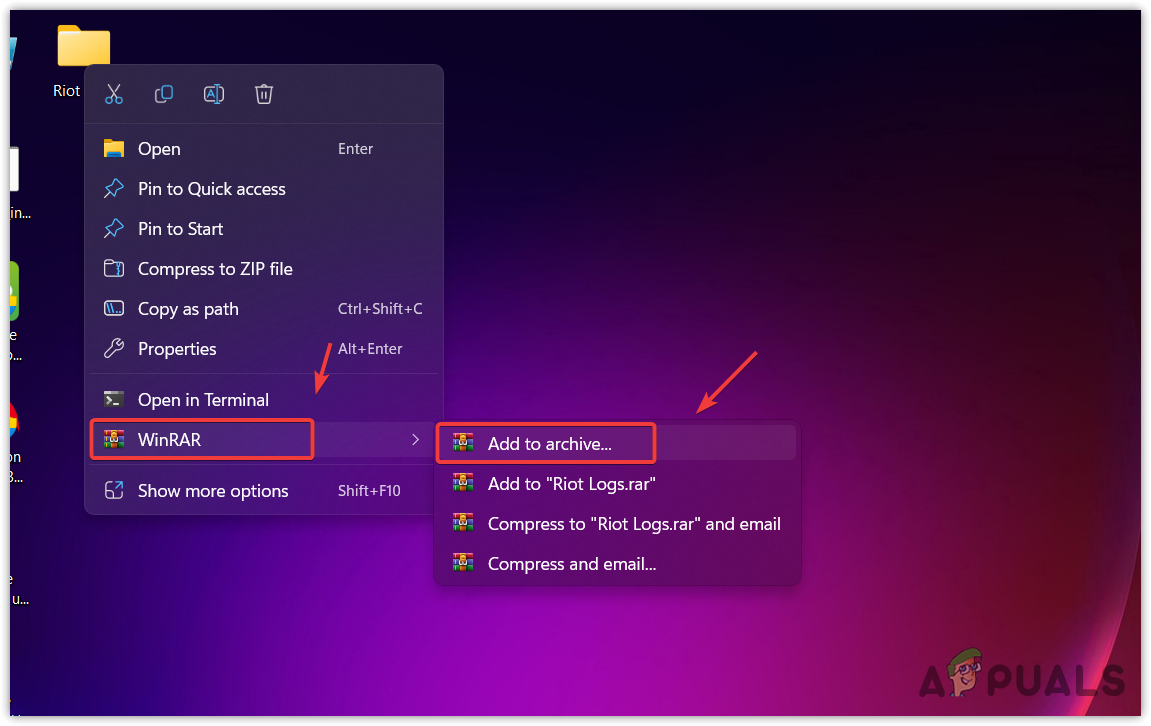Click the Copy icon in the context menu
1151x726 pixels.
point(163,94)
